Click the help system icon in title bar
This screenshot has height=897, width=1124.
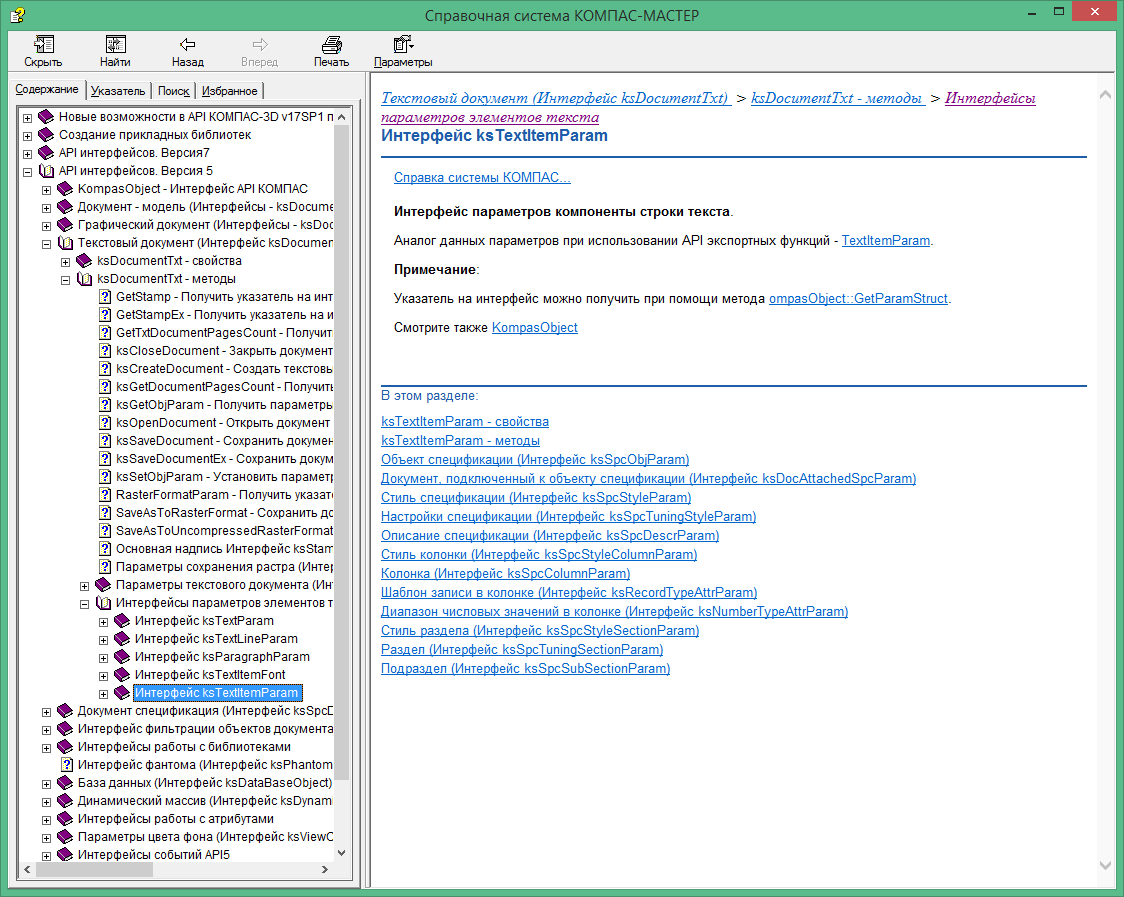(18, 14)
